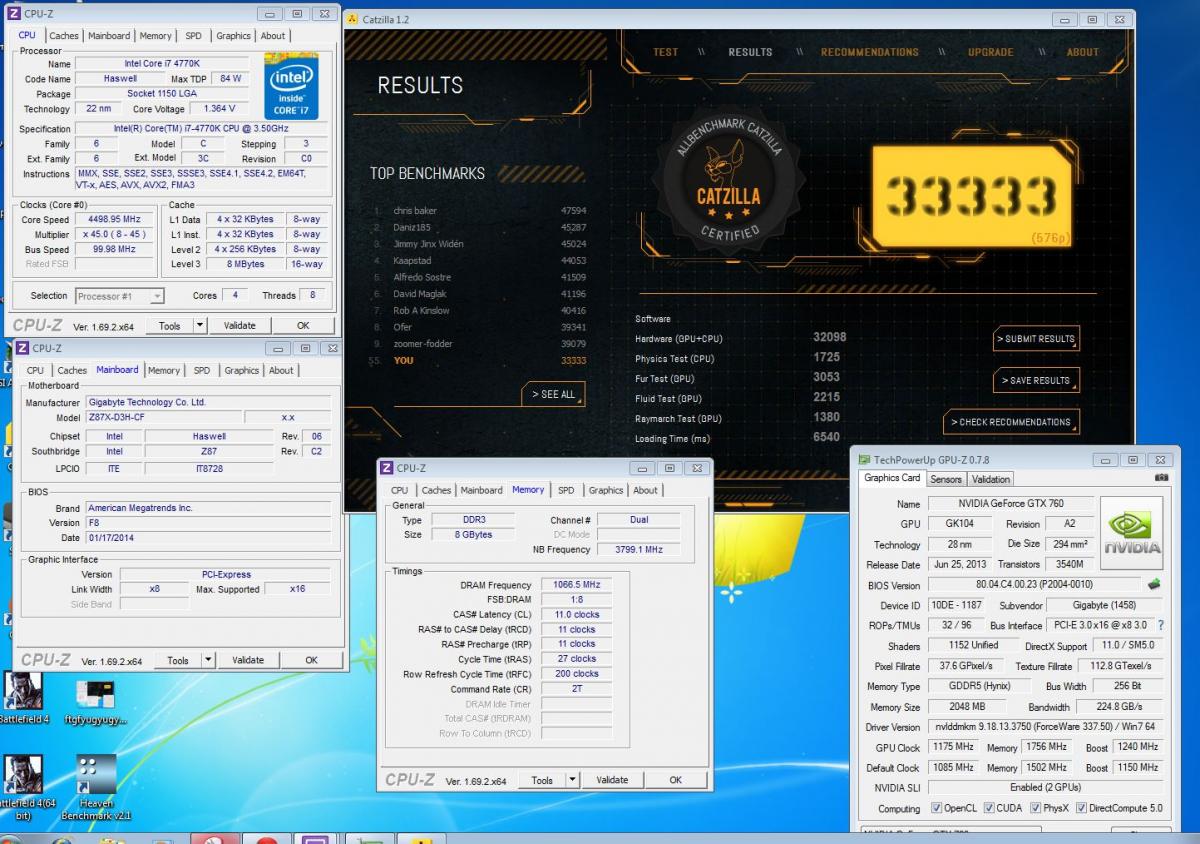Toggle the PhysX checkbox in GPU-Z
Image resolution: width=1200 pixels, height=844 pixels.
pyautogui.click(x=1035, y=808)
